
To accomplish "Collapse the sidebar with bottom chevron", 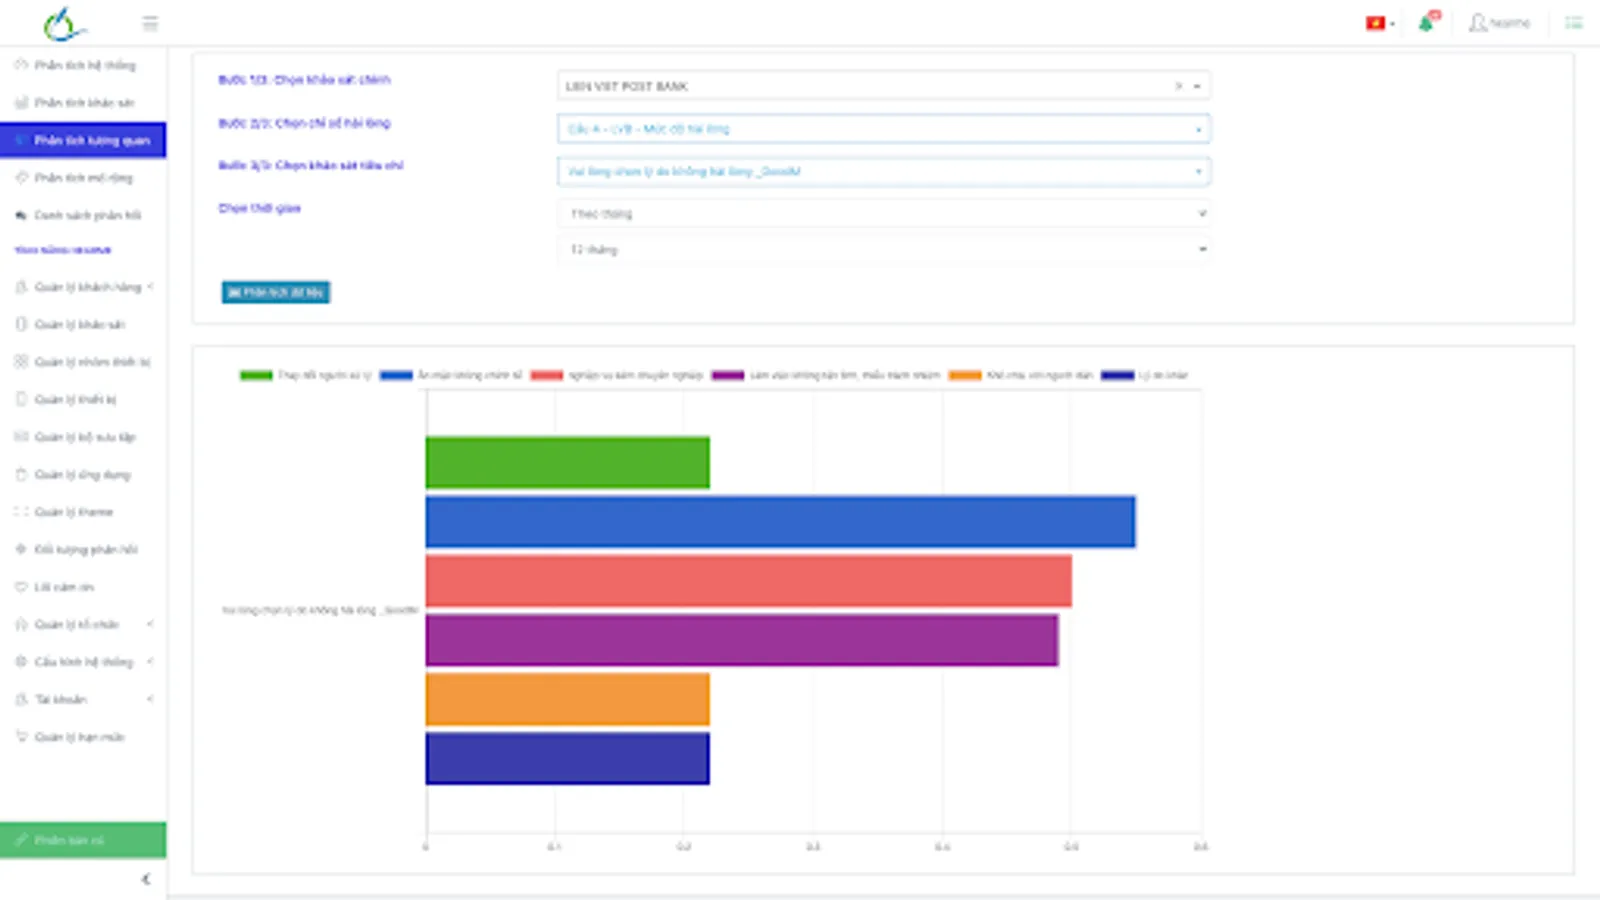I will pos(146,879).
